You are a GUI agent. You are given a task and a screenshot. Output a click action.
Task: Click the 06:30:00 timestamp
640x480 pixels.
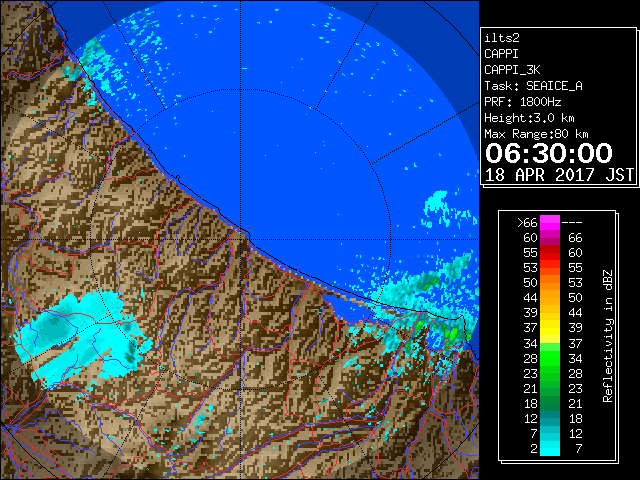(549, 153)
